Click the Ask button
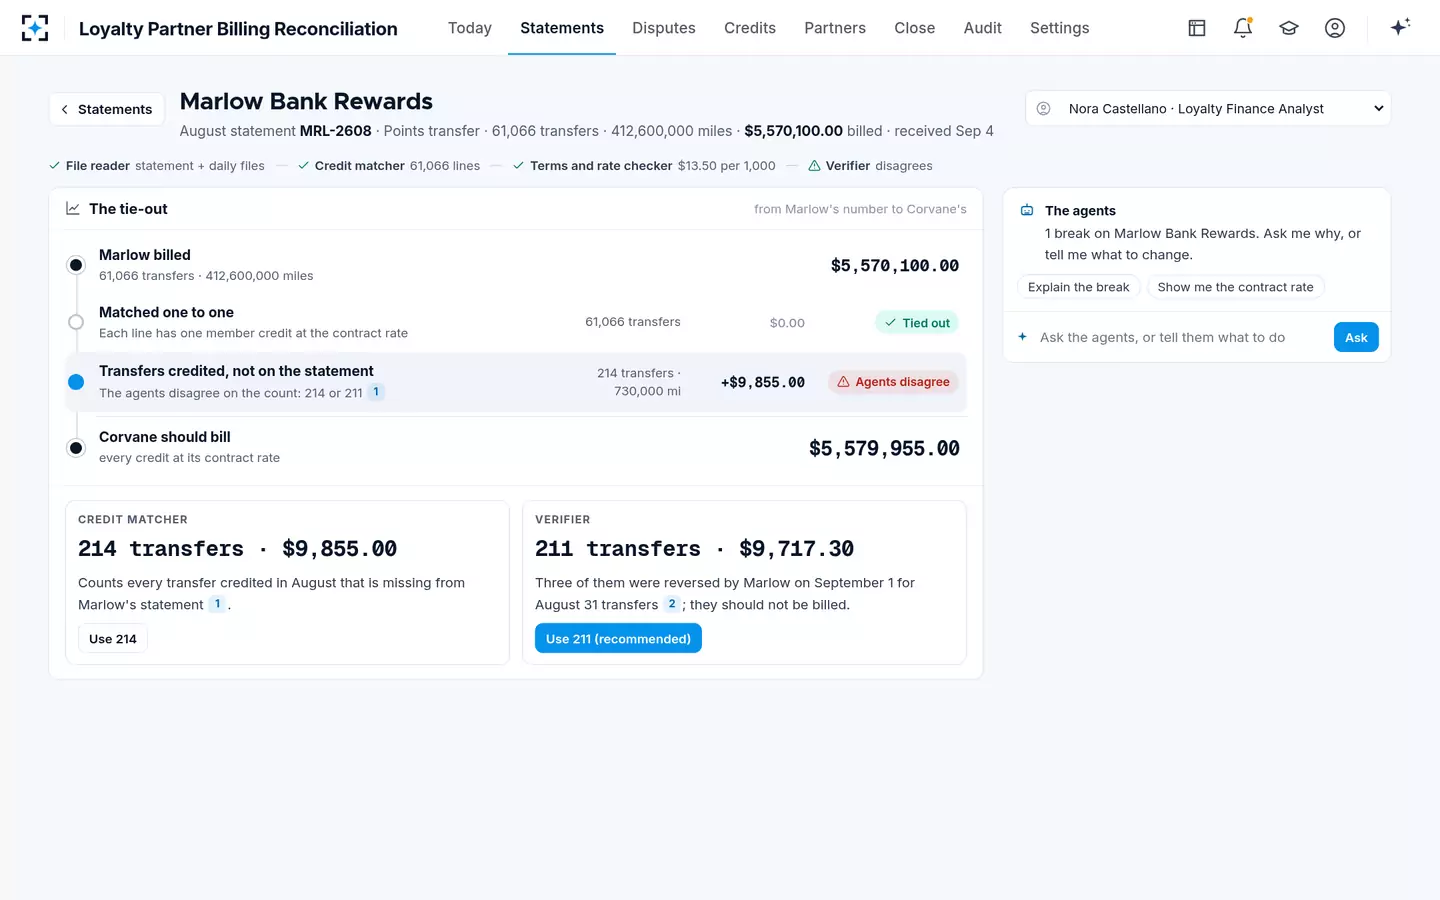 [x=1356, y=337]
